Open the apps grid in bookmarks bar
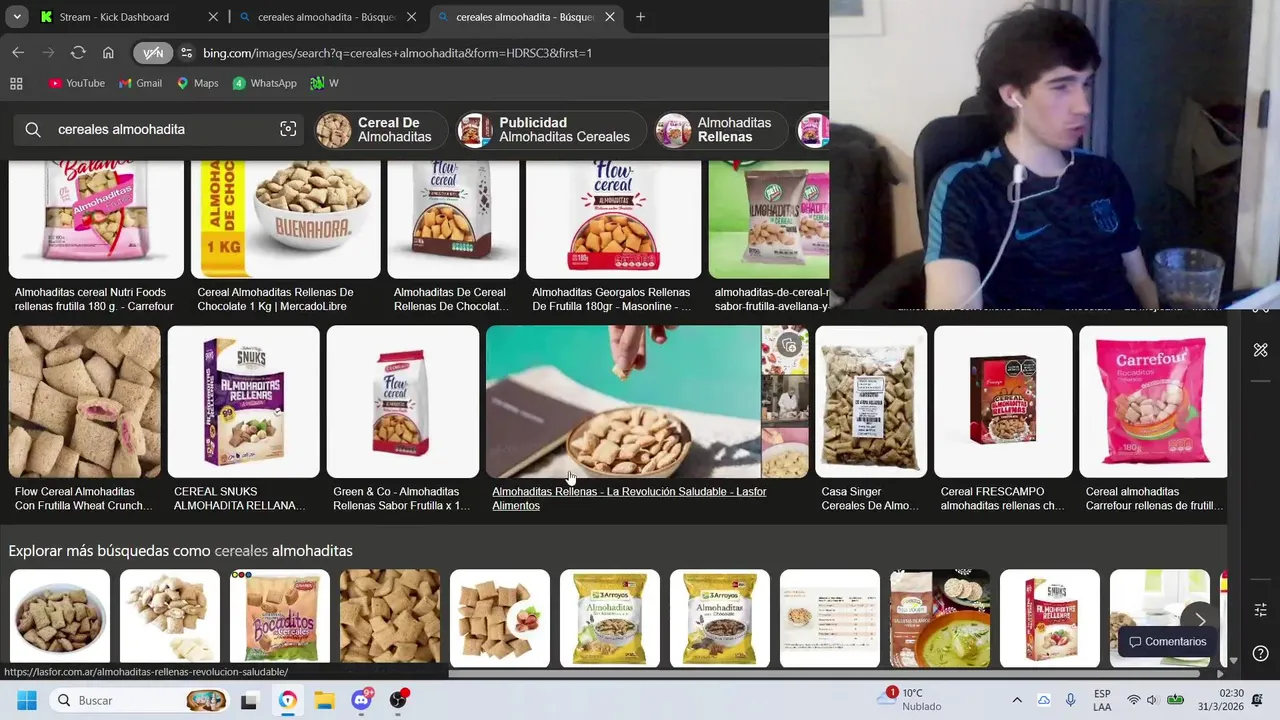The height and width of the screenshot is (720, 1280). 16,83
